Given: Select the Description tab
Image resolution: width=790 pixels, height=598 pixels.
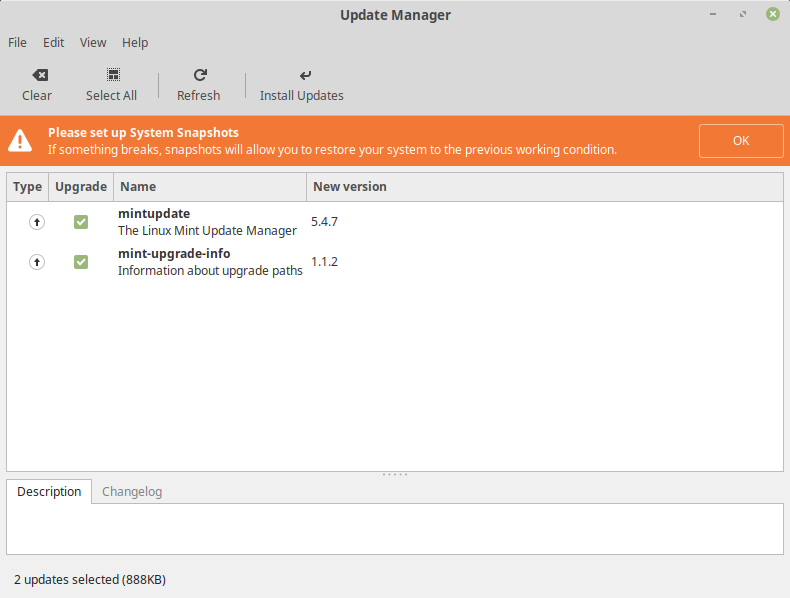Looking at the screenshot, I should 49,492.
